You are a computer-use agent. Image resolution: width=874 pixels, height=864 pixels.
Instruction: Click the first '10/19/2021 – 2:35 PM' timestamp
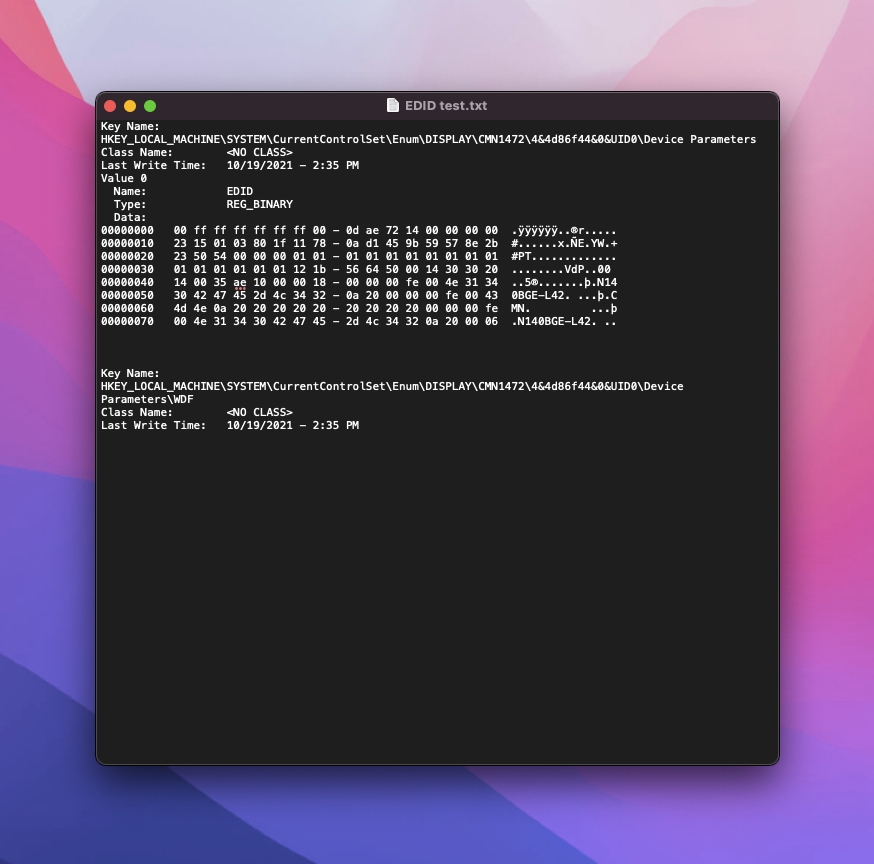pos(293,166)
